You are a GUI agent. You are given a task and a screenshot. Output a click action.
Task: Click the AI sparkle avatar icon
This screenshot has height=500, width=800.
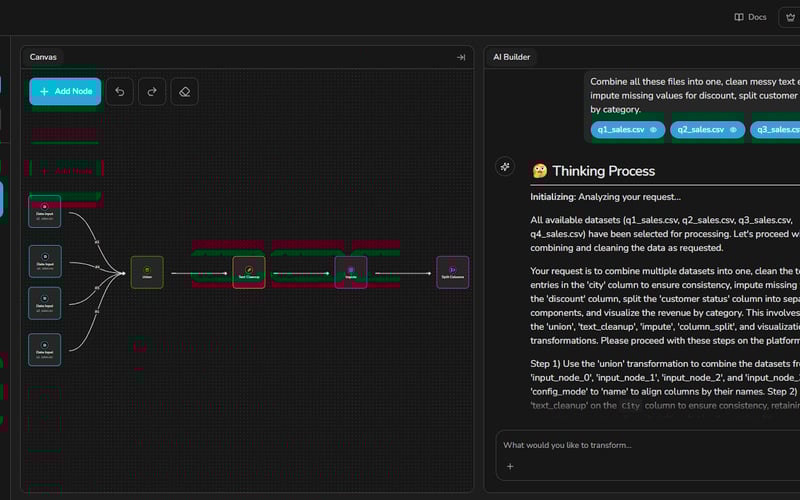click(x=505, y=167)
